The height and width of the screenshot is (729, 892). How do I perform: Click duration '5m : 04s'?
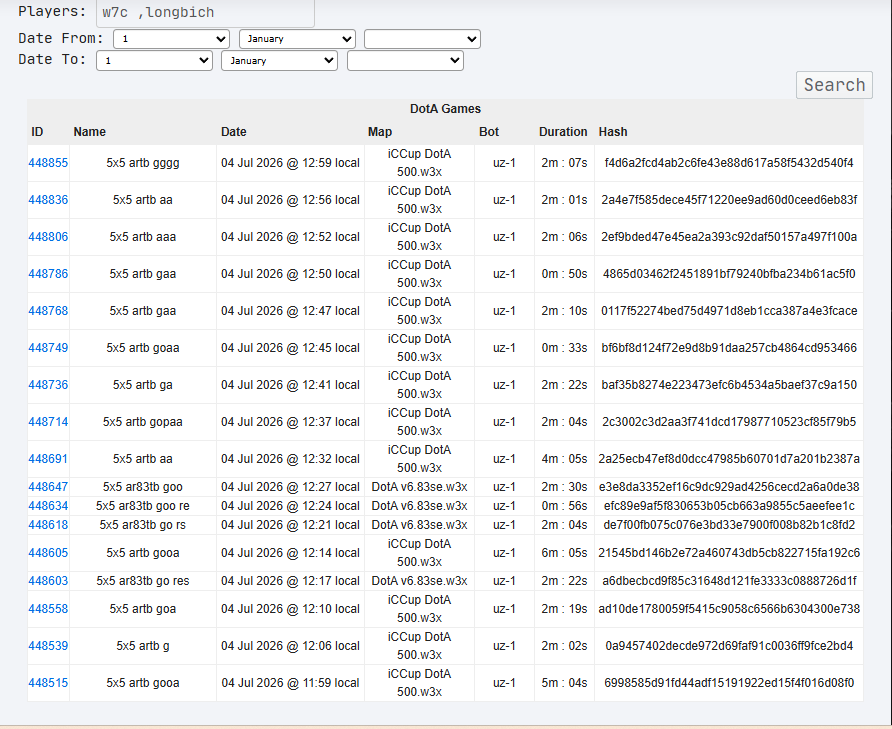[x=564, y=683]
